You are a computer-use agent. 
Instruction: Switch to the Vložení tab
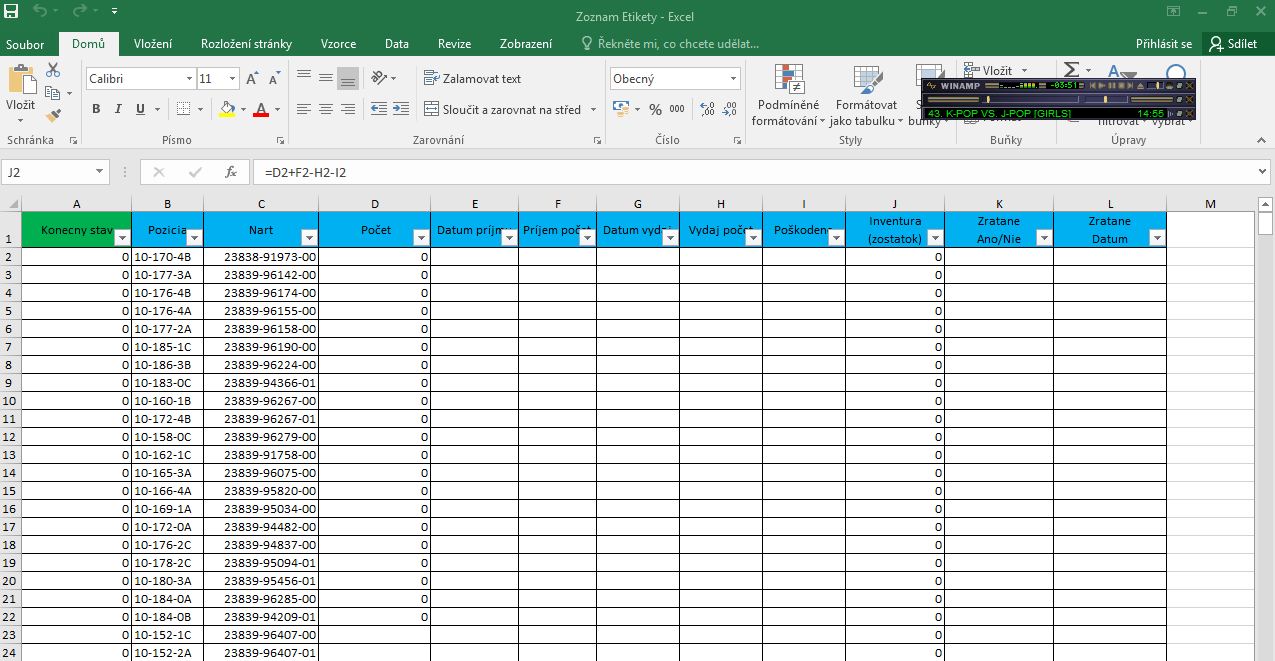153,44
